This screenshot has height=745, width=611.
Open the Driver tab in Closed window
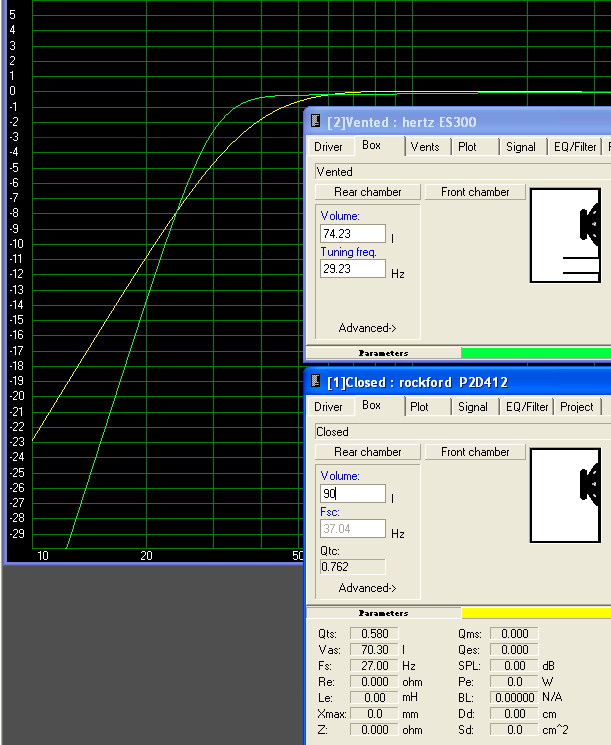328,407
